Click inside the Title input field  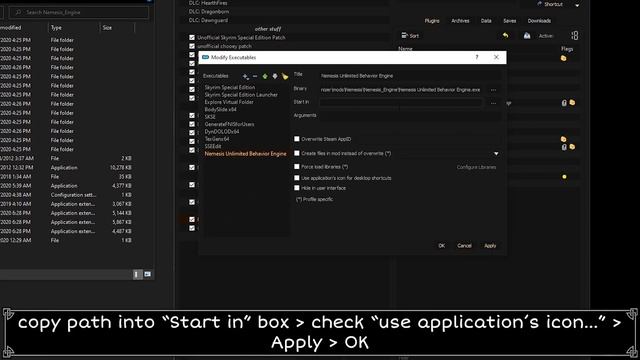pos(410,76)
